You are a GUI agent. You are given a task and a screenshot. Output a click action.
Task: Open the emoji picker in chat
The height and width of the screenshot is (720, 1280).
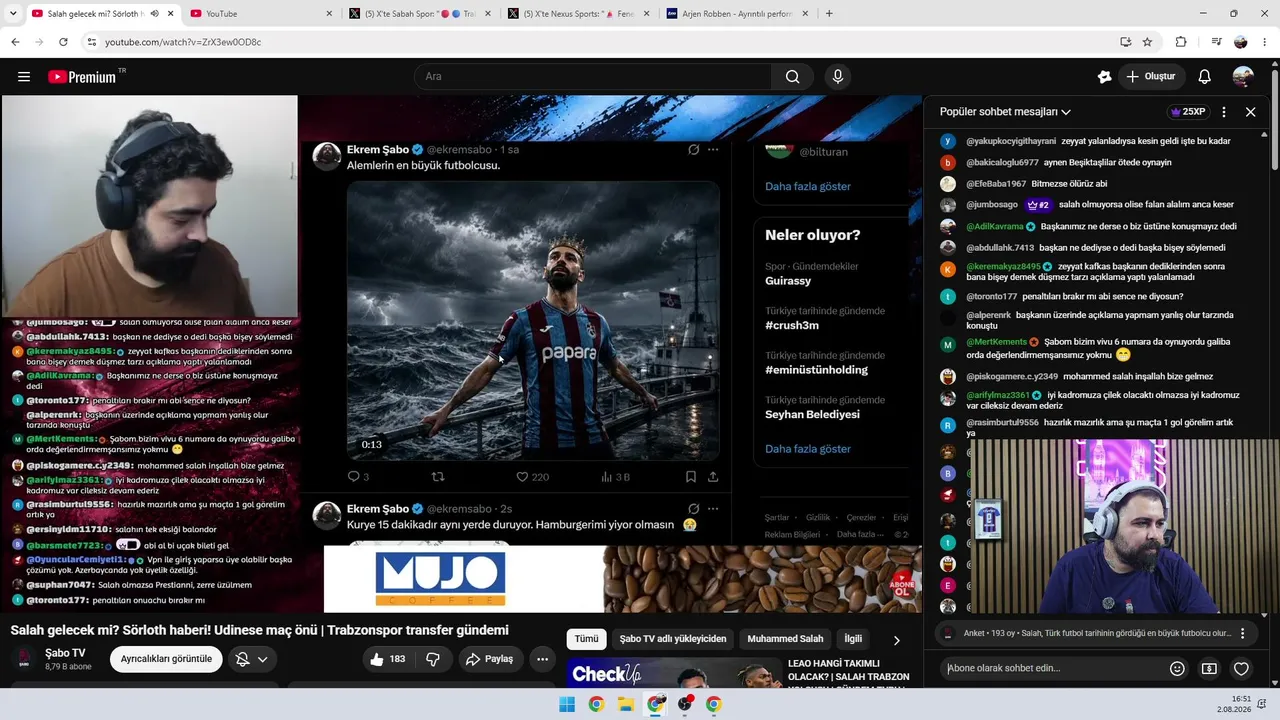1177,668
